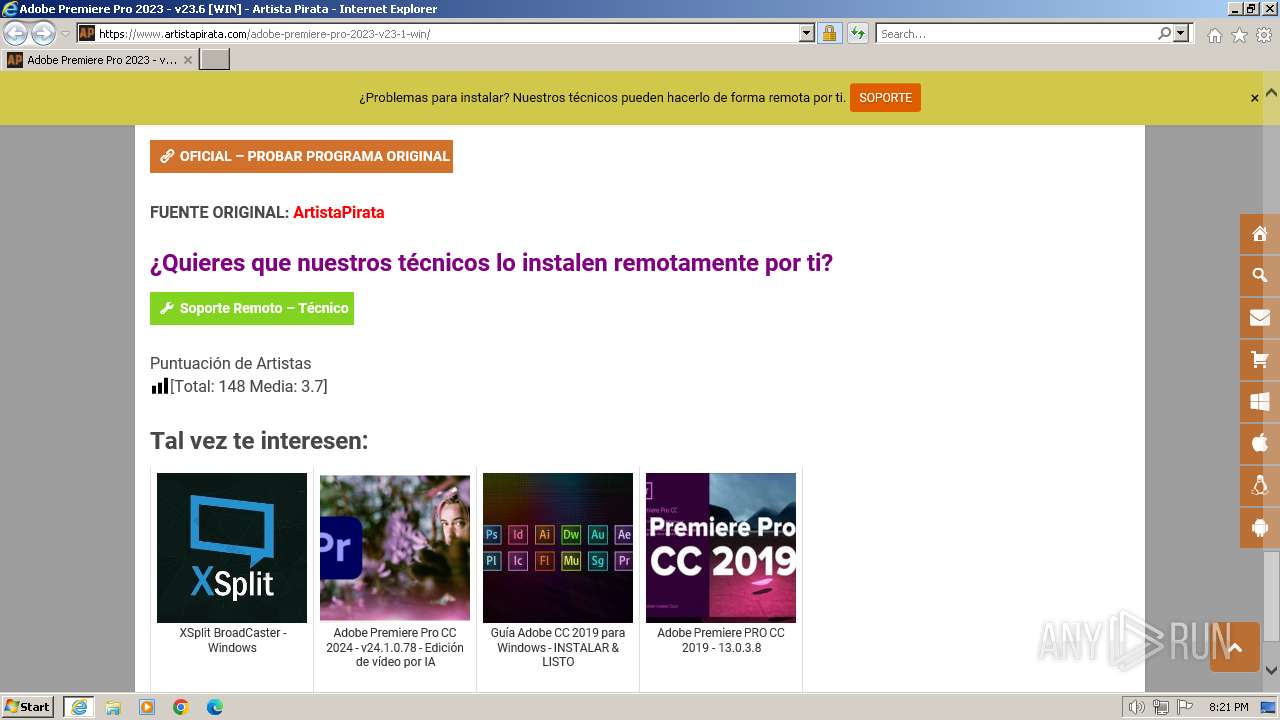Click the URL address field

pos(447,33)
